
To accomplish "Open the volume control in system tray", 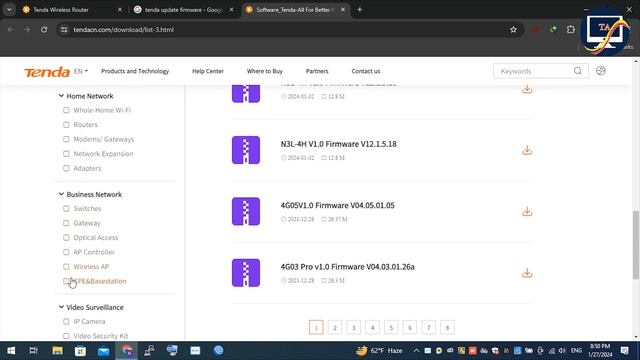I will coord(562,351).
